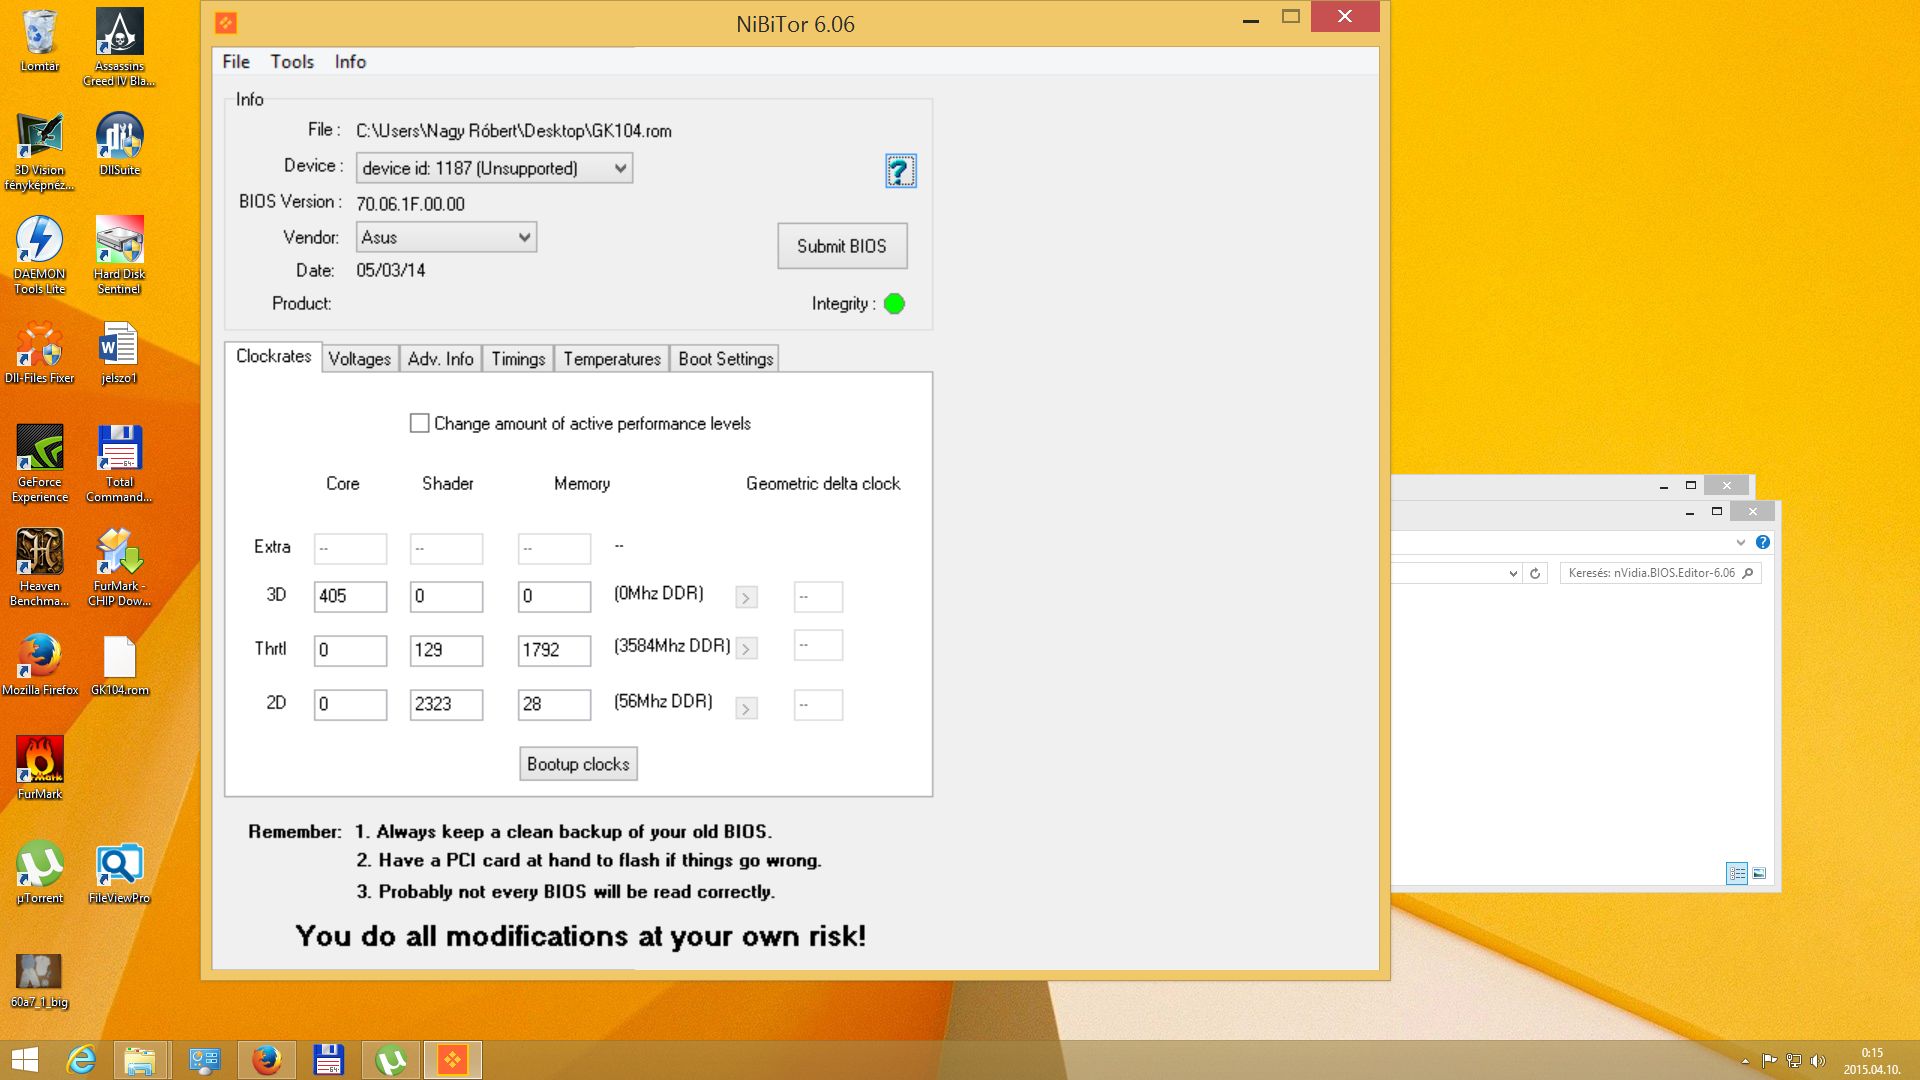Image resolution: width=1920 pixels, height=1080 pixels.
Task: Click the volume icon in system tray
Action: 1818,1061
